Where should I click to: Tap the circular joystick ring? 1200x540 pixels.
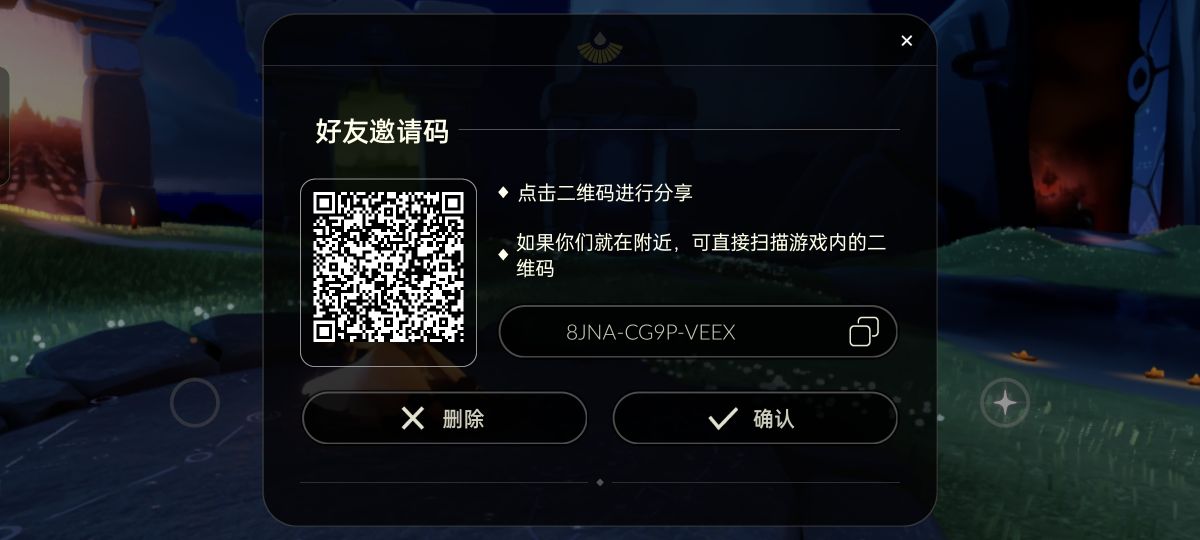point(195,403)
